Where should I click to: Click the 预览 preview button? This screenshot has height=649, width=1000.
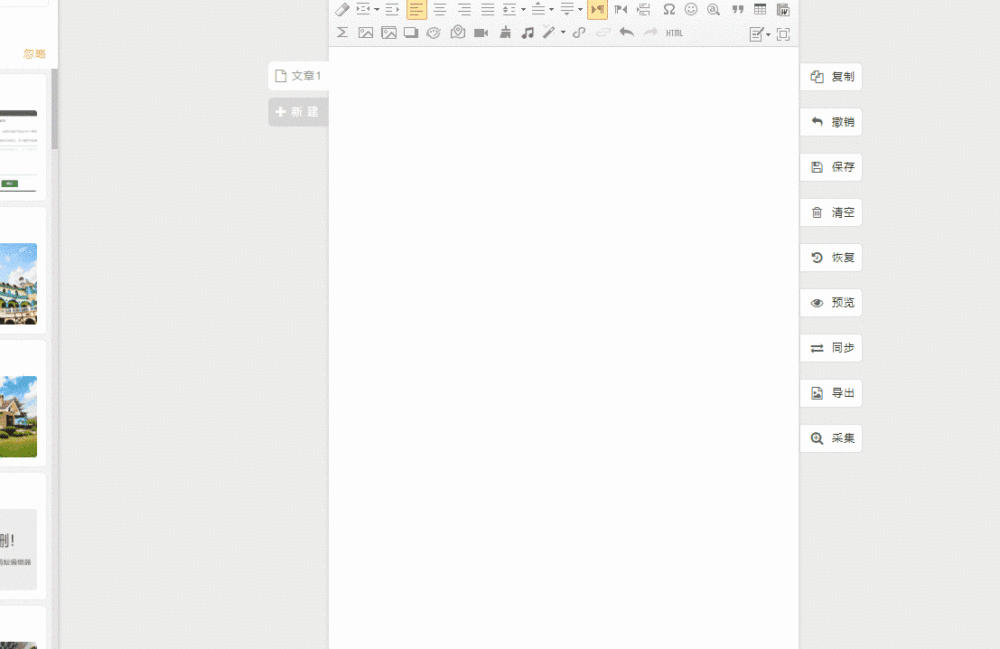point(831,303)
